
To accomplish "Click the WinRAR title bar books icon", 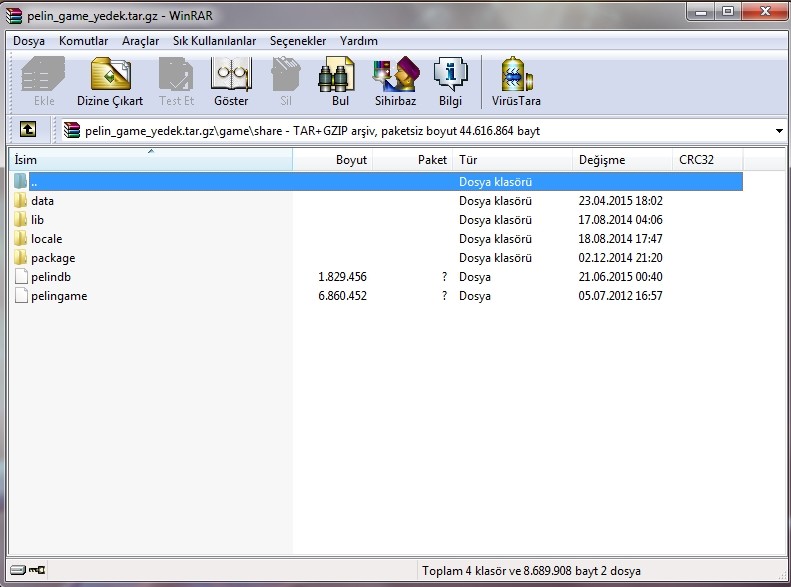I will point(14,16).
